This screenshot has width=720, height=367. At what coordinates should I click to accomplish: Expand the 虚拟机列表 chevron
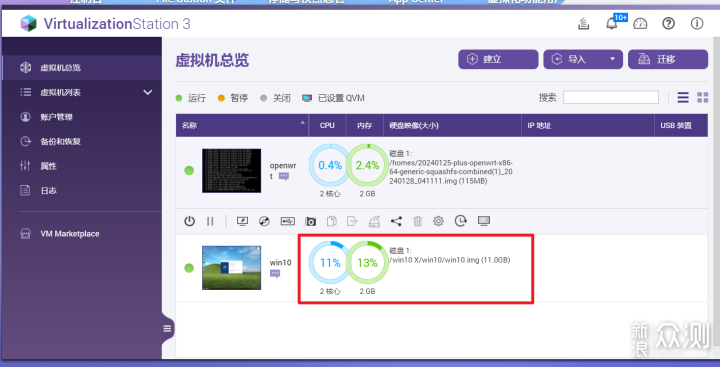click(x=148, y=92)
